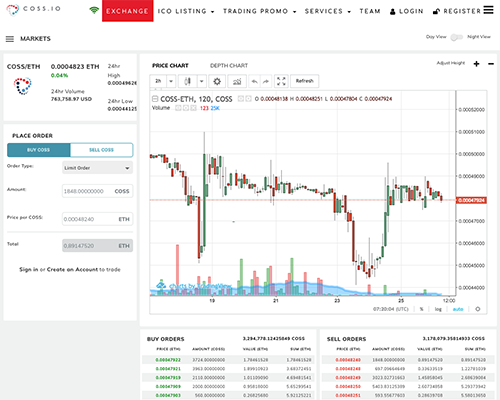This screenshot has width=500, height=400.
Task: Open the Limit Order type dropdown
Action: tap(97, 168)
